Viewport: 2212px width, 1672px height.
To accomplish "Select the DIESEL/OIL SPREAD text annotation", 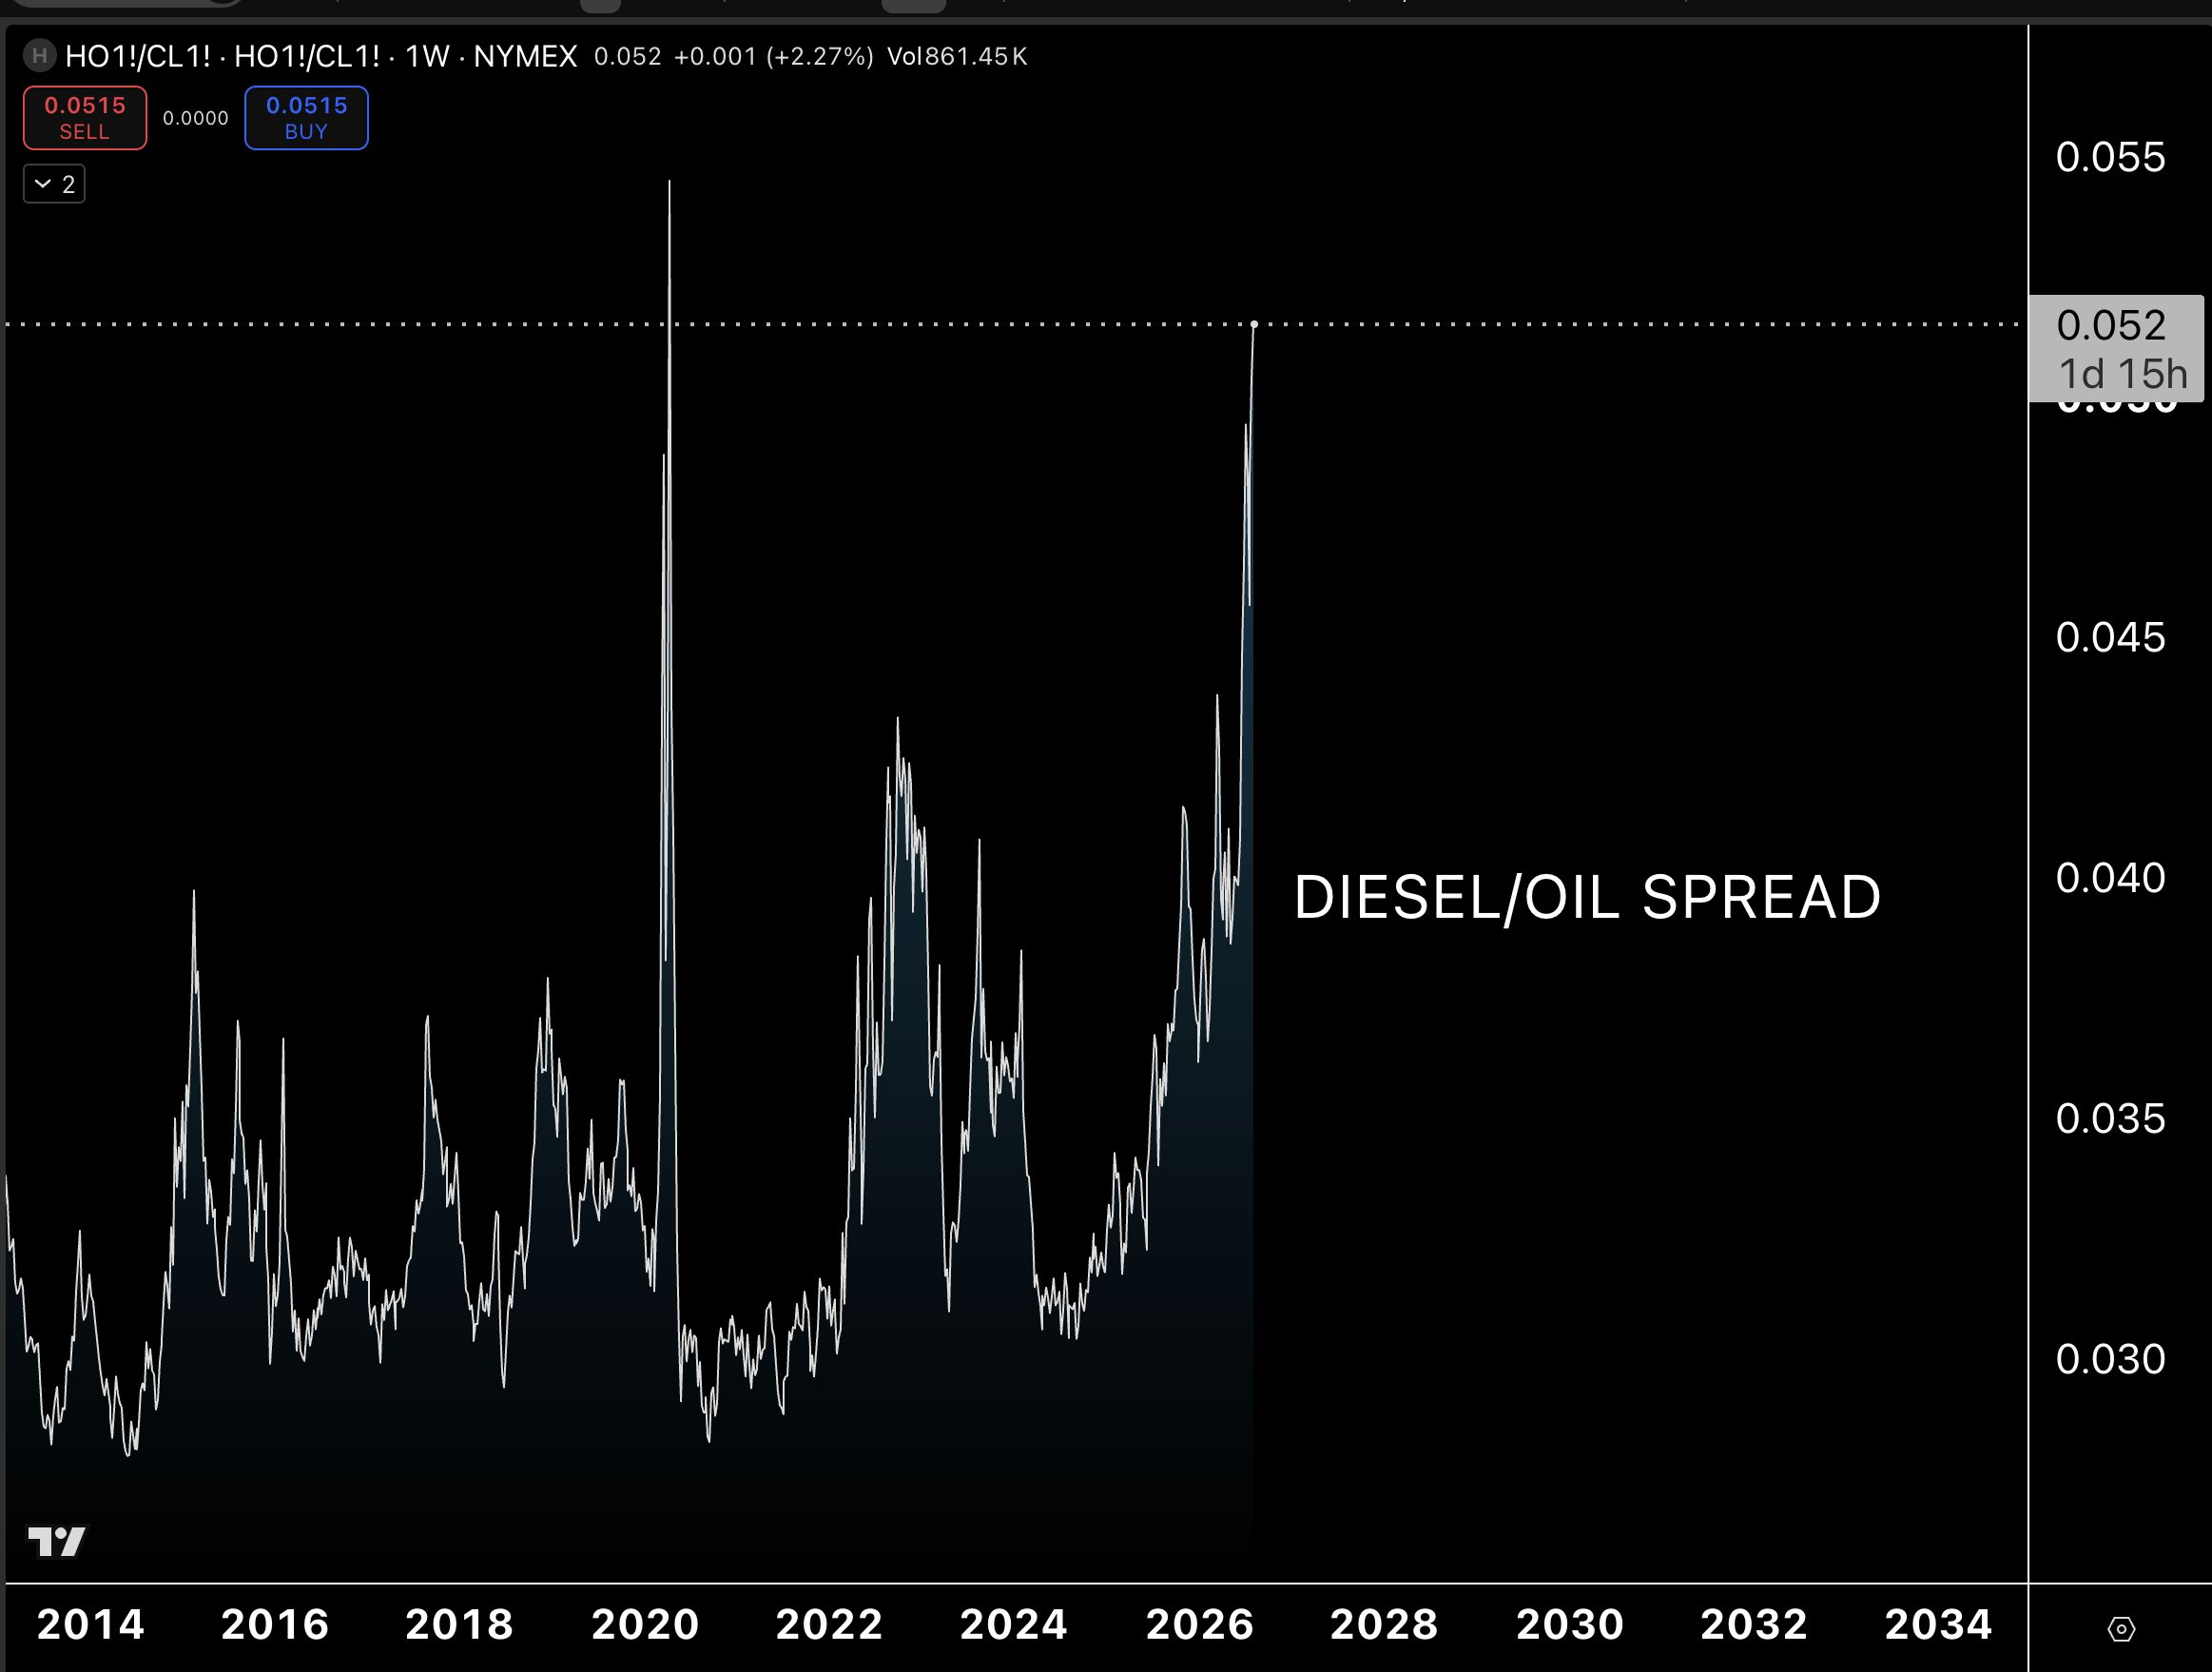I will click(x=1588, y=897).
